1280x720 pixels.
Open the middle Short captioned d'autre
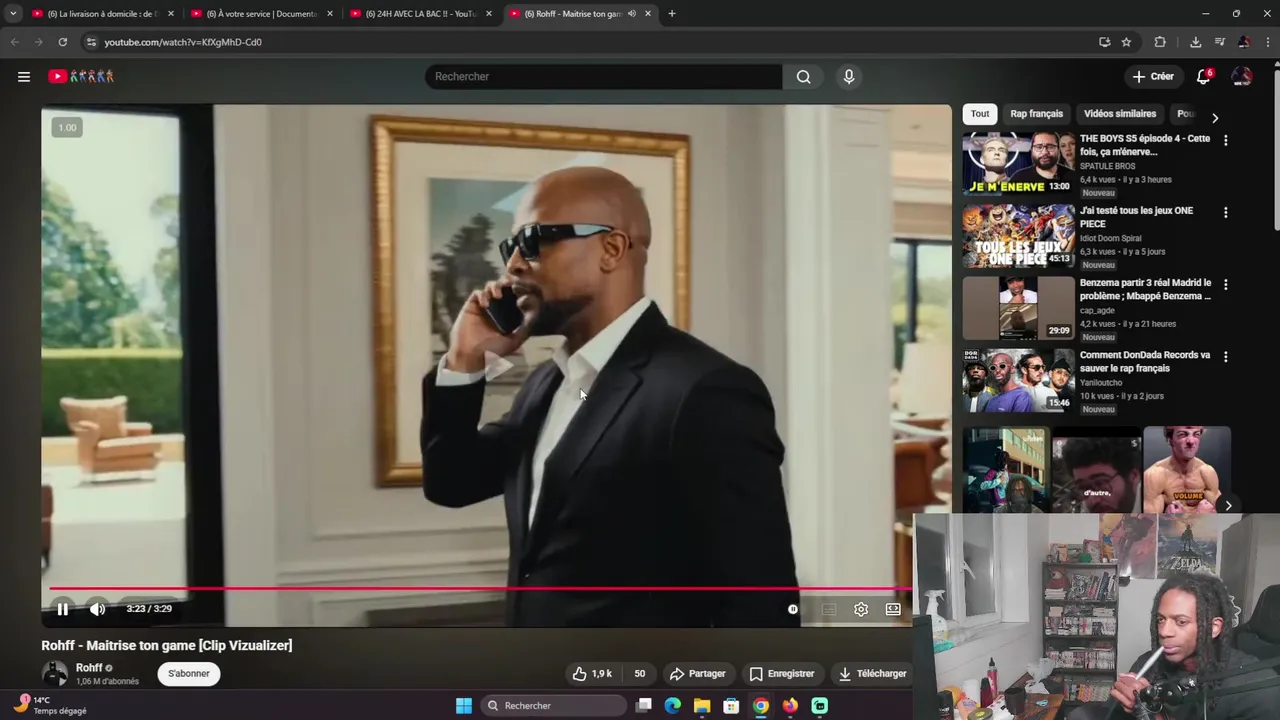[1096, 470]
